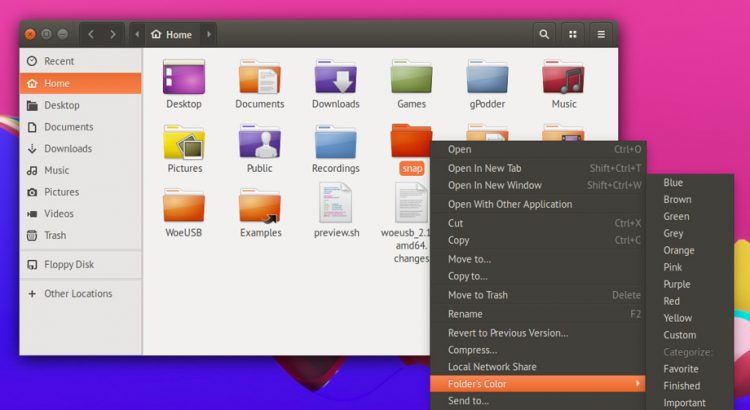Open Downloads in sidebar
750x410 pixels.
tap(80, 149)
